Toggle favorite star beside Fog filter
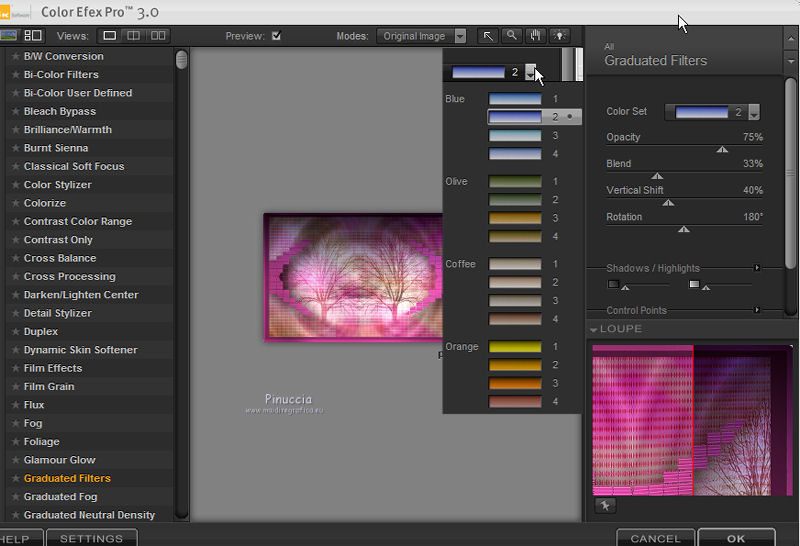800x546 pixels. (15, 424)
